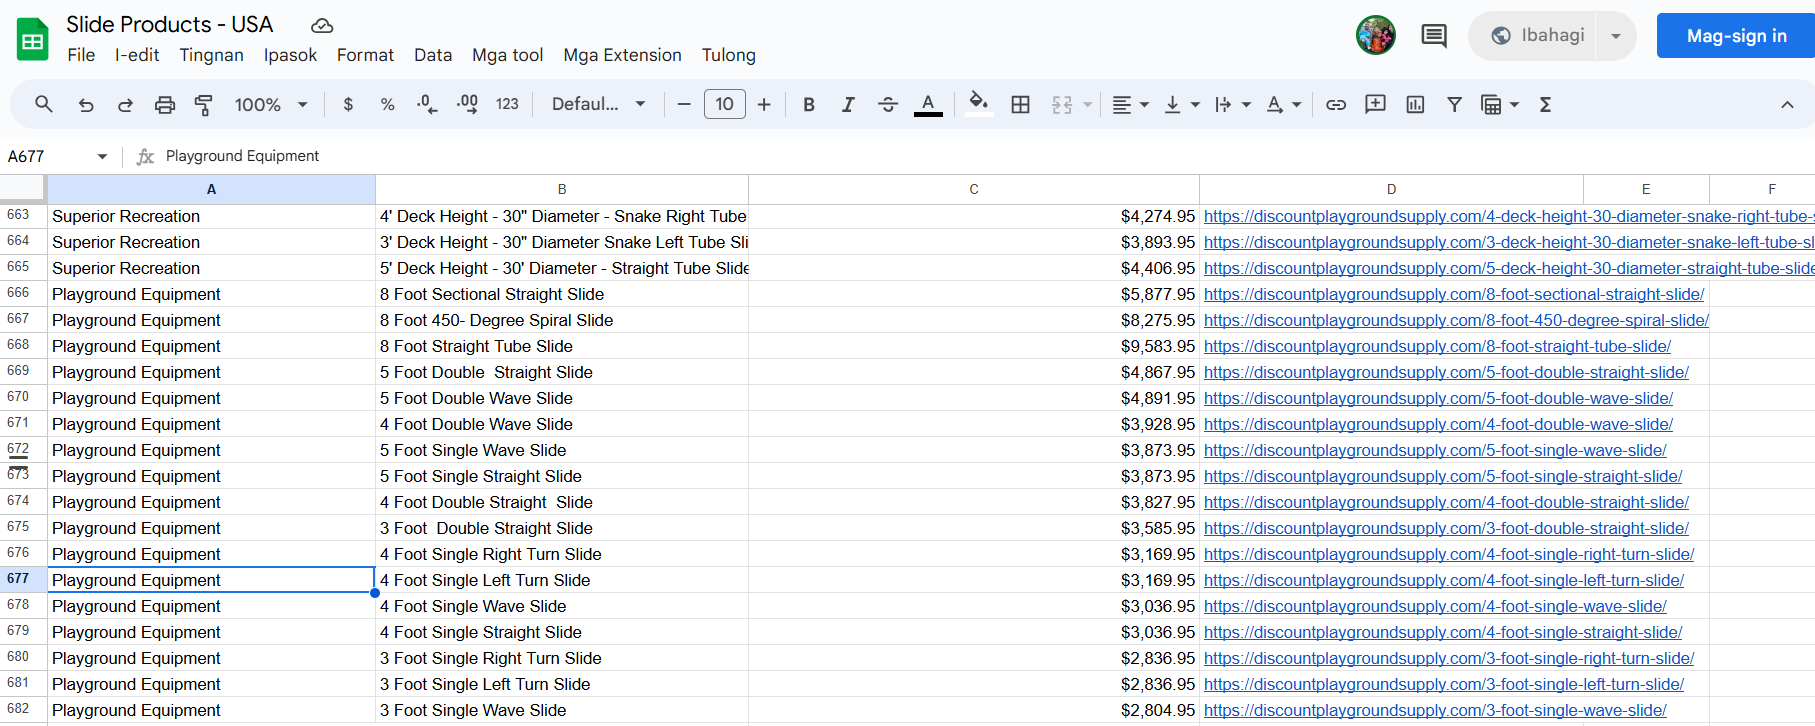Open the File menu
Screen dimensions: 1815x726
pos(81,55)
